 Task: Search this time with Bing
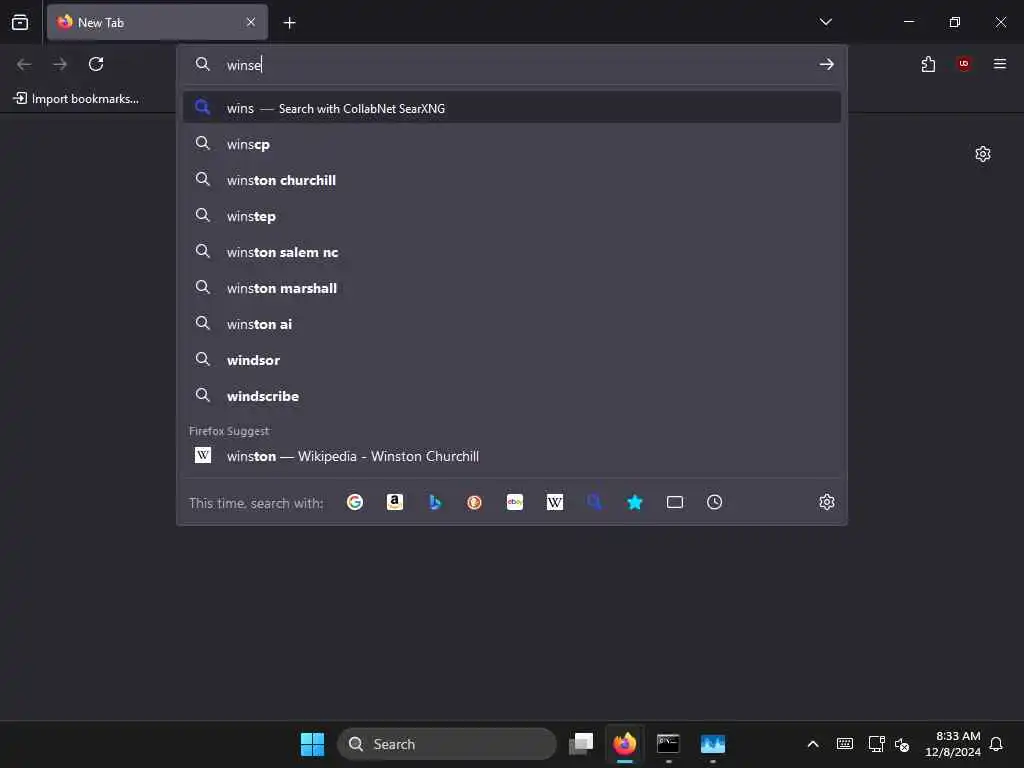435,502
